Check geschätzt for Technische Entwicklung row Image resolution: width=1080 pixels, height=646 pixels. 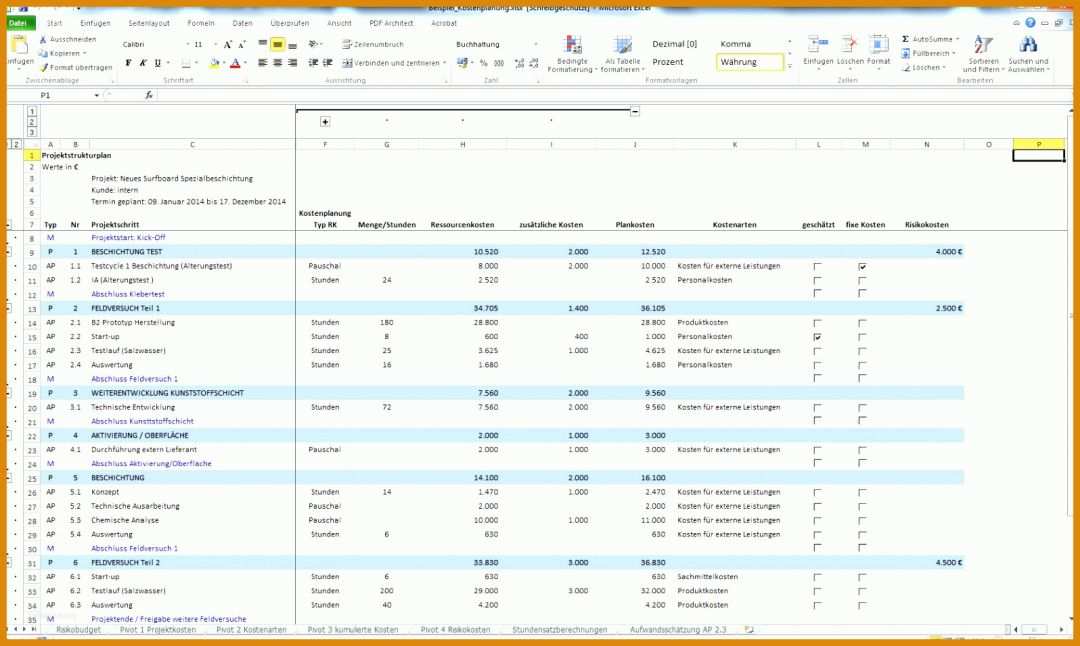(818, 408)
